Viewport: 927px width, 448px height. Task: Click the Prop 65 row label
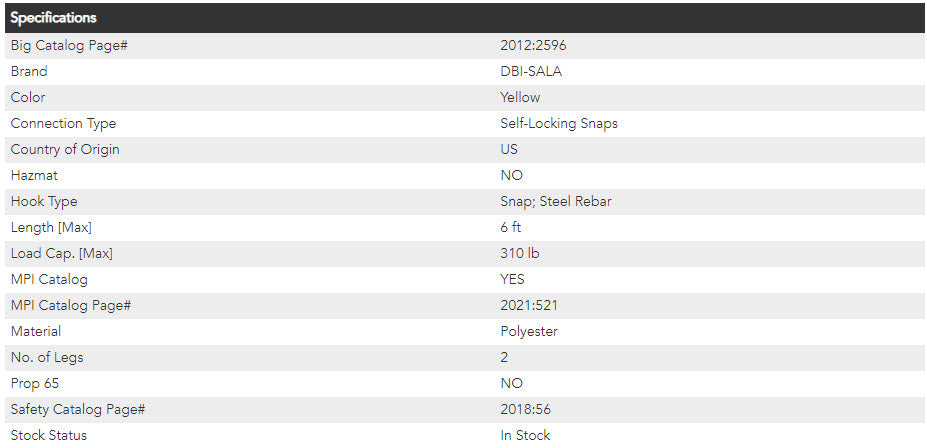click(35, 383)
